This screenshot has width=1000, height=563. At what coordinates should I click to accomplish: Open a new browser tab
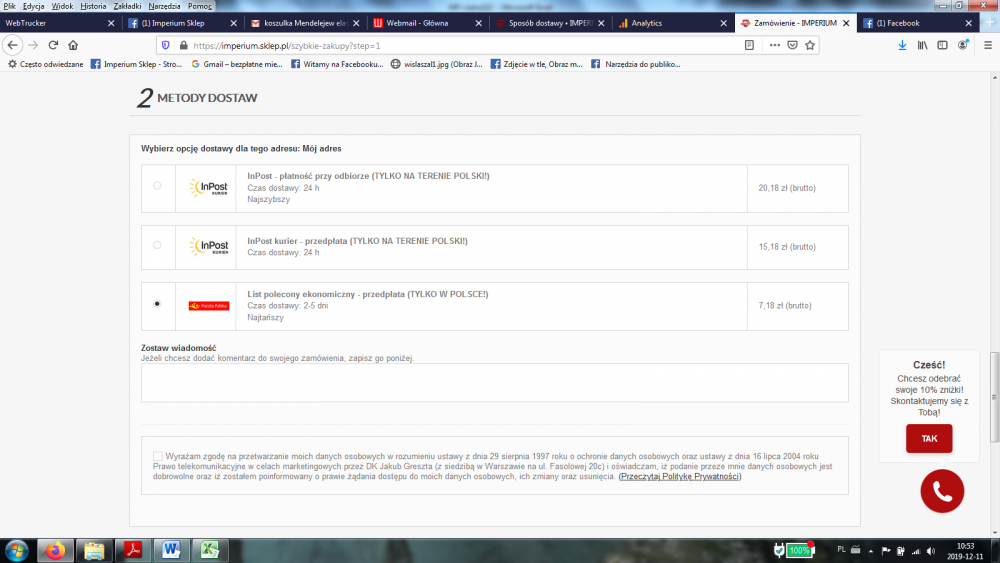(990, 22)
